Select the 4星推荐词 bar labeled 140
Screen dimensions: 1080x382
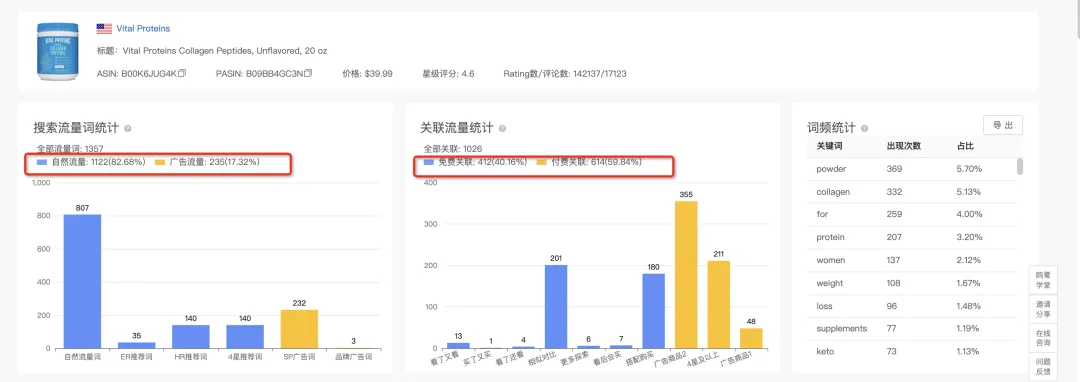245,337
